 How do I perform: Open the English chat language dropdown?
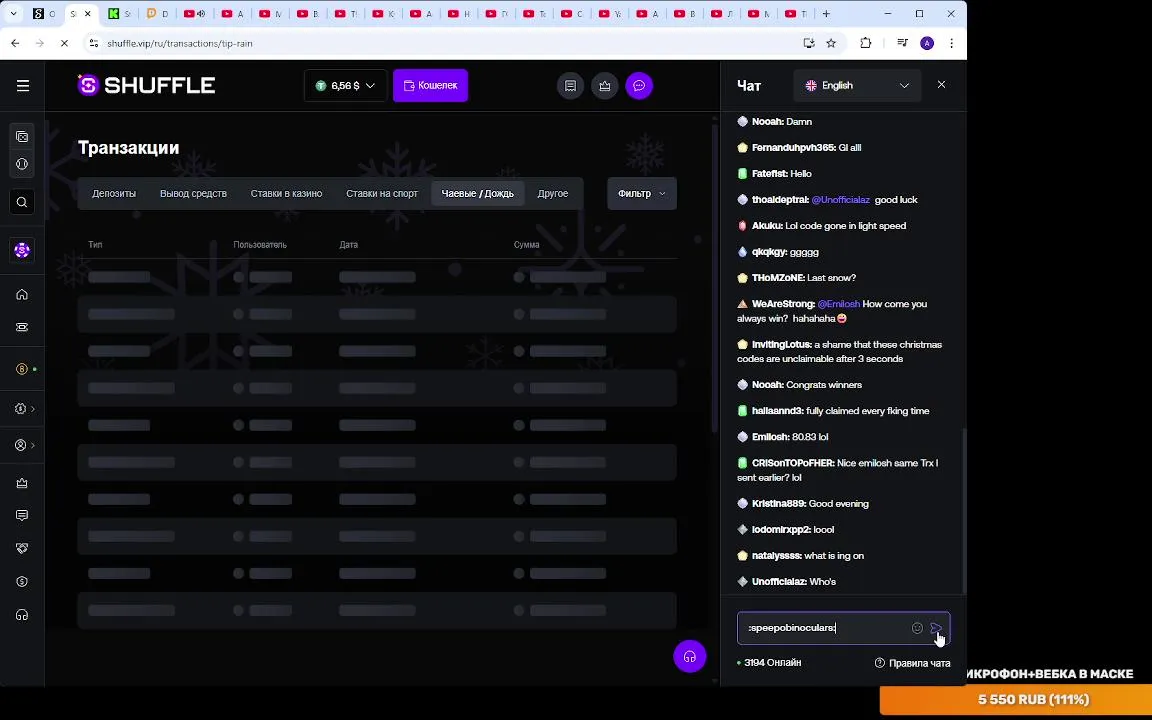click(857, 85)
